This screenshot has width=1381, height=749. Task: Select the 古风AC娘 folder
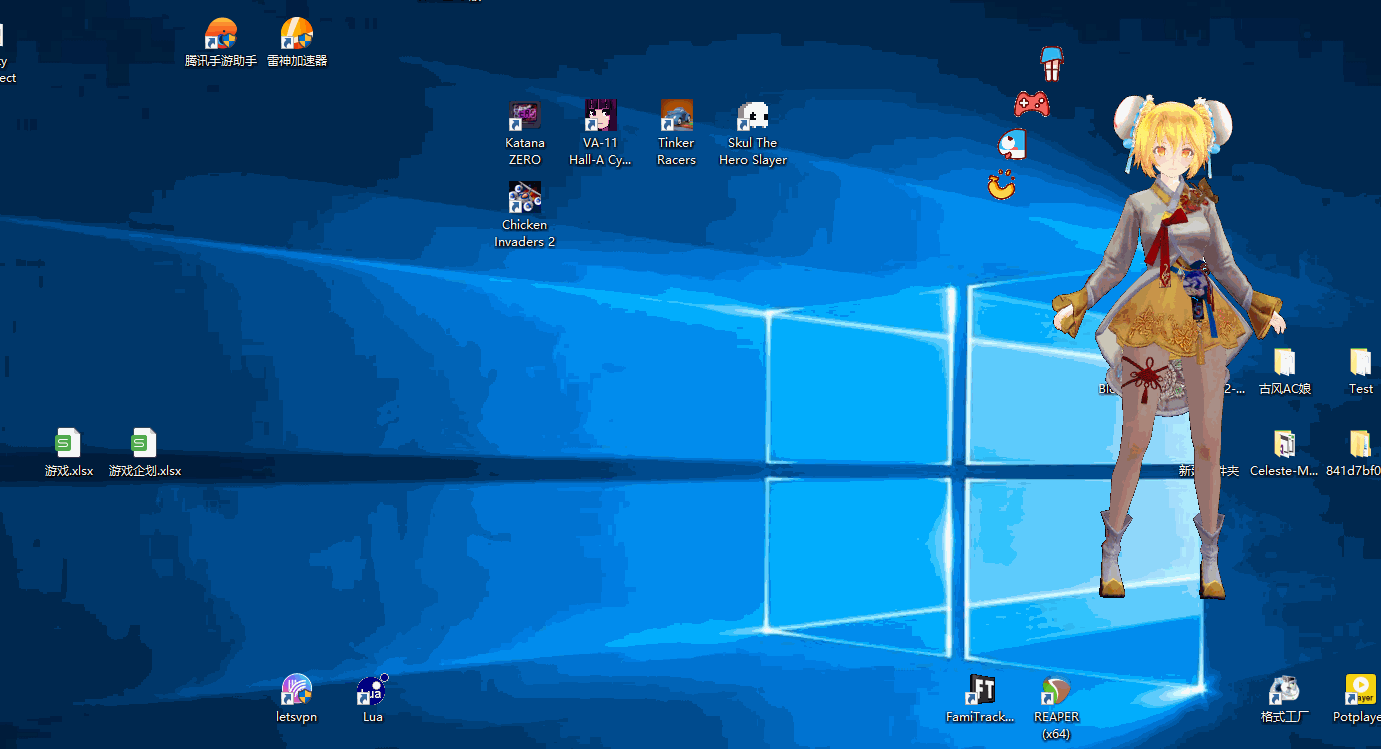[1285, 371]
